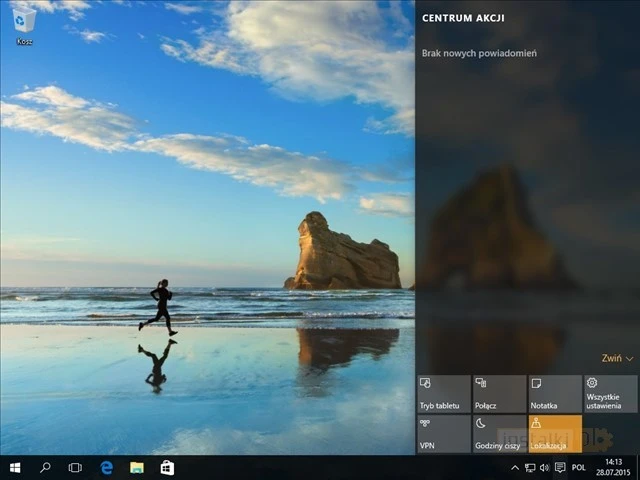Toggle Tryb tabletu quick action

pyautogui.click(x=443, y=394)
